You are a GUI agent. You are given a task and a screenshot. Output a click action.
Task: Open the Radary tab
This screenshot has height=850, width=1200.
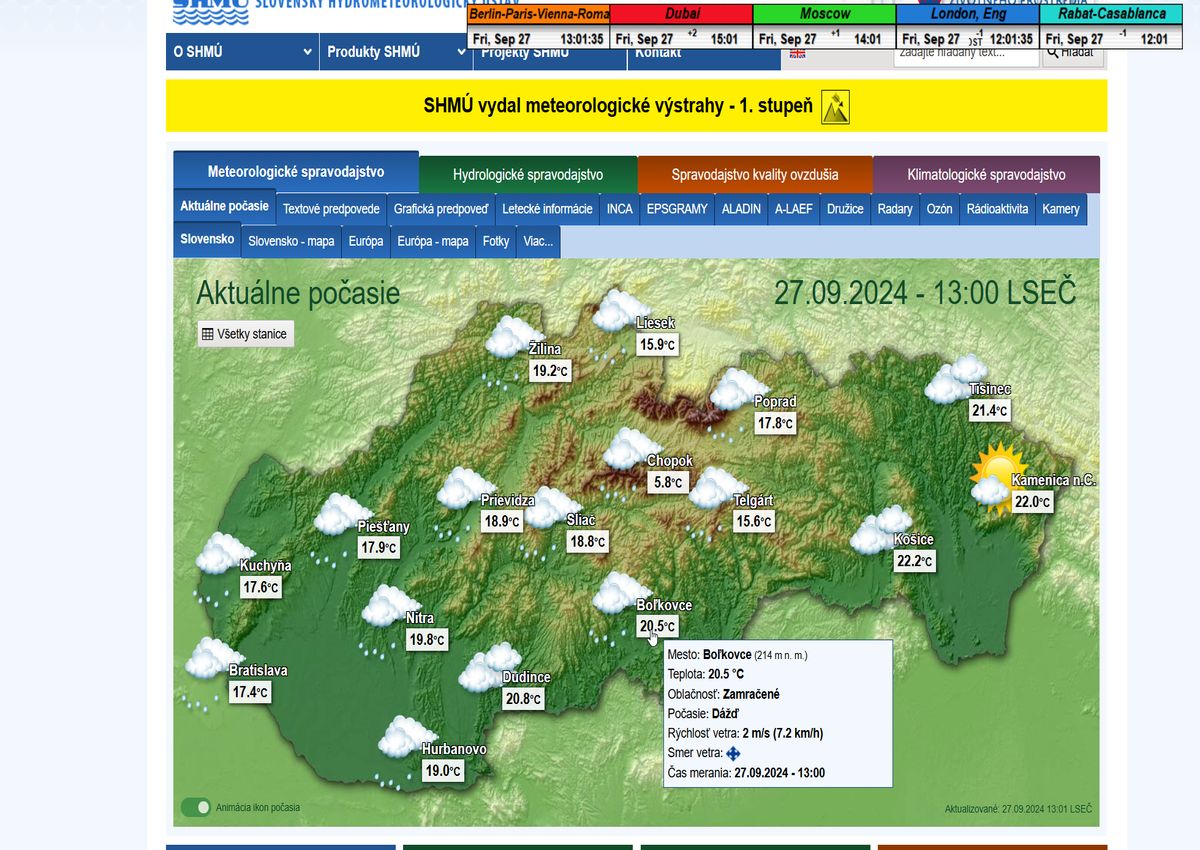(894, 209)
